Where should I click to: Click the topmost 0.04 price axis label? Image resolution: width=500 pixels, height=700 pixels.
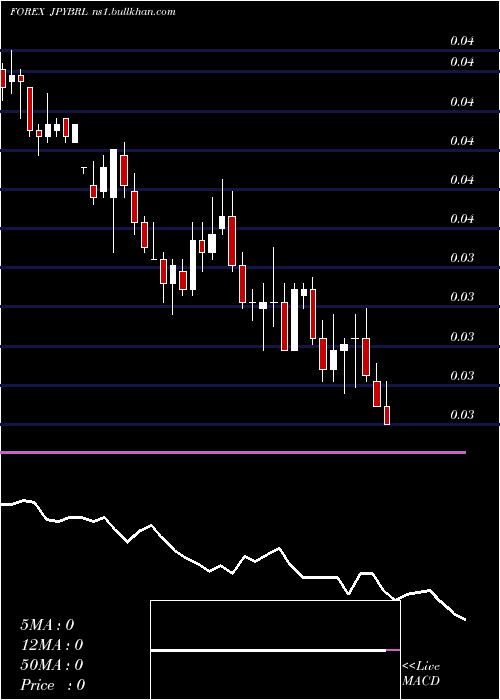click(462, 41)
